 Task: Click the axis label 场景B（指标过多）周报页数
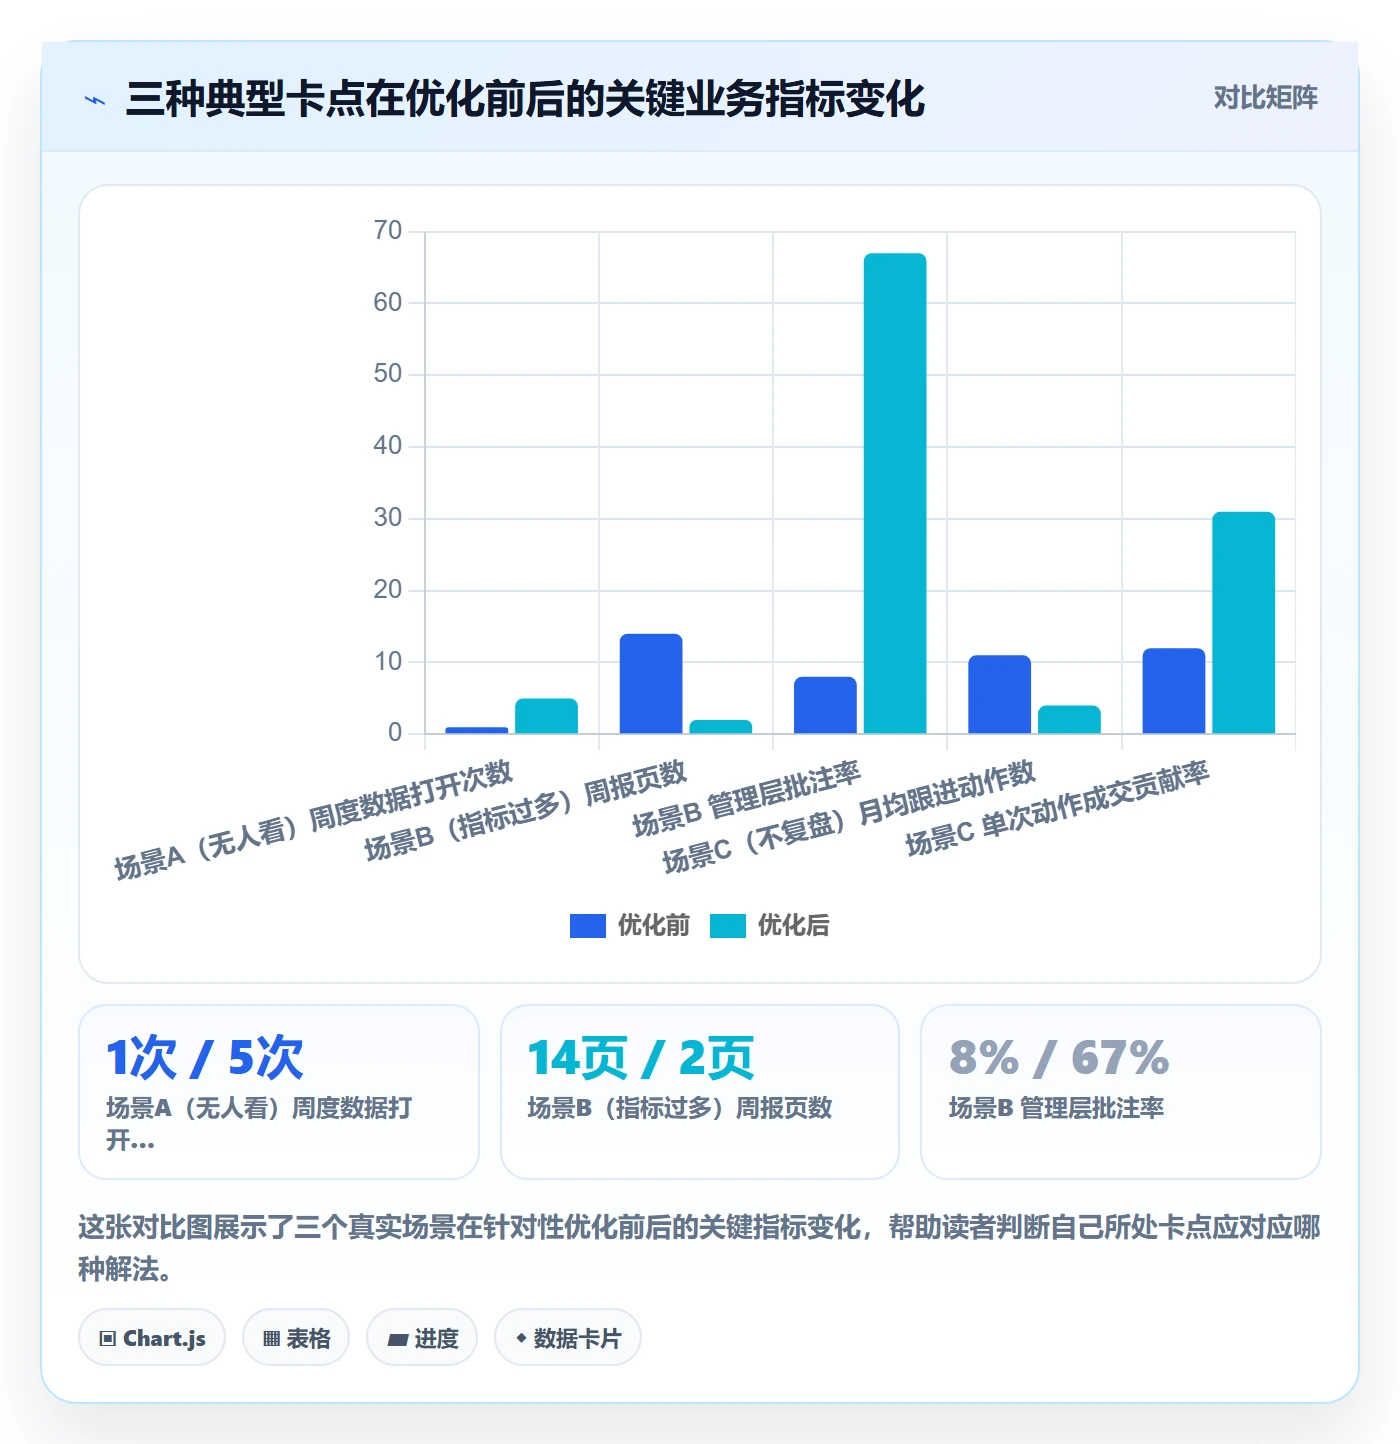pyautogui.click(x=525, y=811)
